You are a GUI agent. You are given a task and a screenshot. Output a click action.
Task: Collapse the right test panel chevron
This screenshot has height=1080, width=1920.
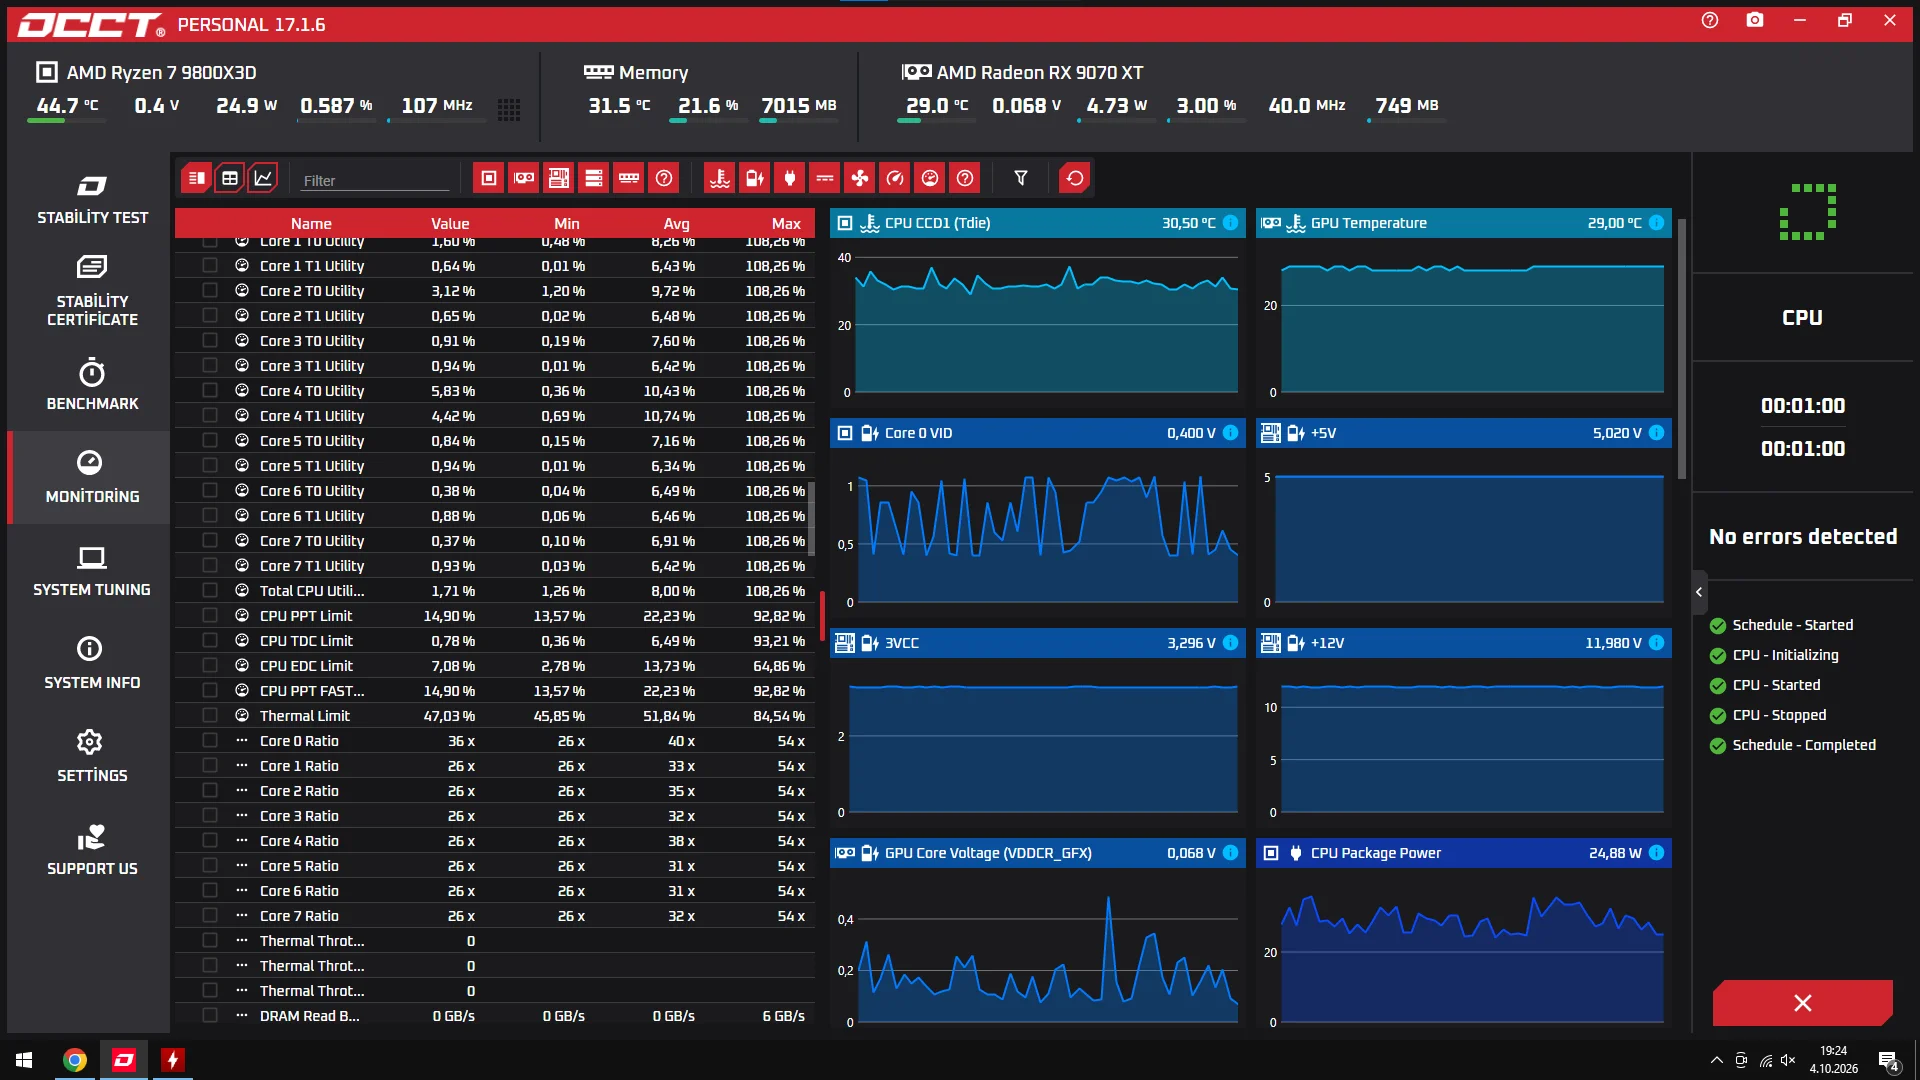tap(1699, 592)
